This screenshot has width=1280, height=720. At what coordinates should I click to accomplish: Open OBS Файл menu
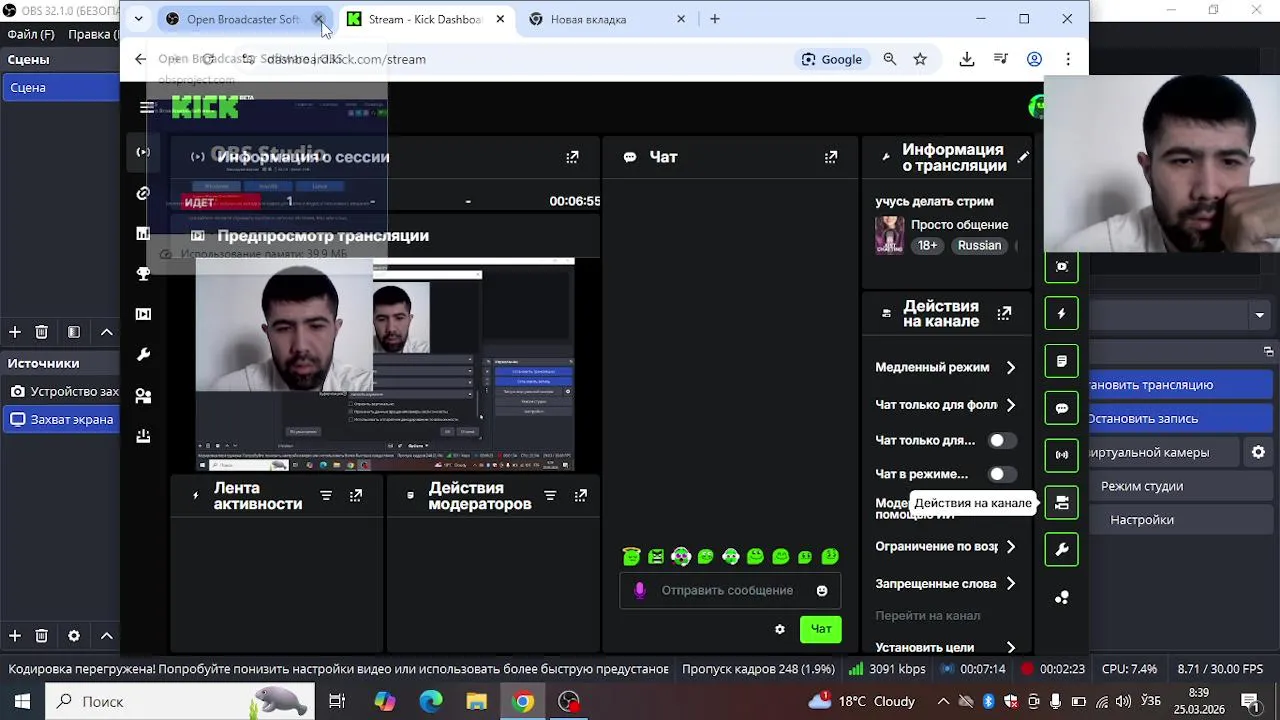tap(31, 34)
